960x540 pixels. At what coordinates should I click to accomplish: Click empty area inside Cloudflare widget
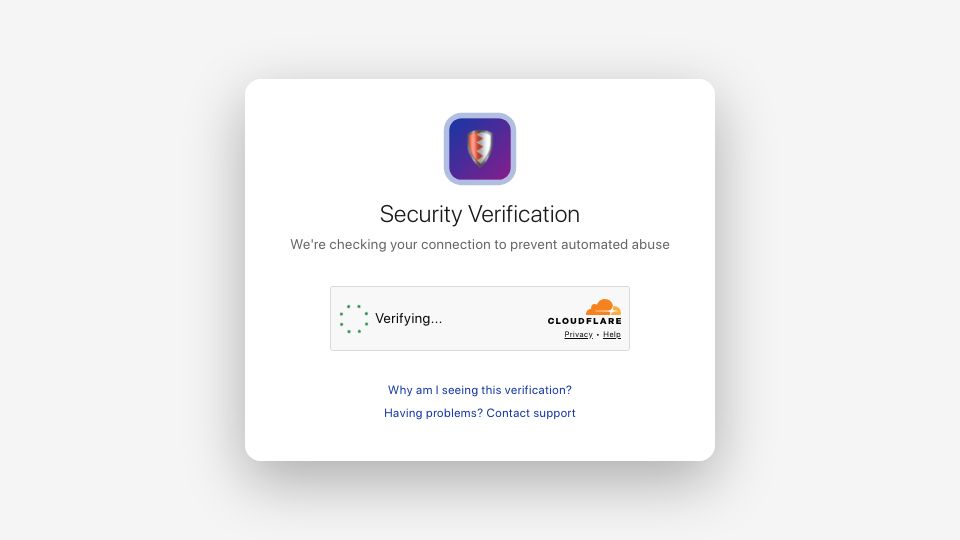point(495,318)
